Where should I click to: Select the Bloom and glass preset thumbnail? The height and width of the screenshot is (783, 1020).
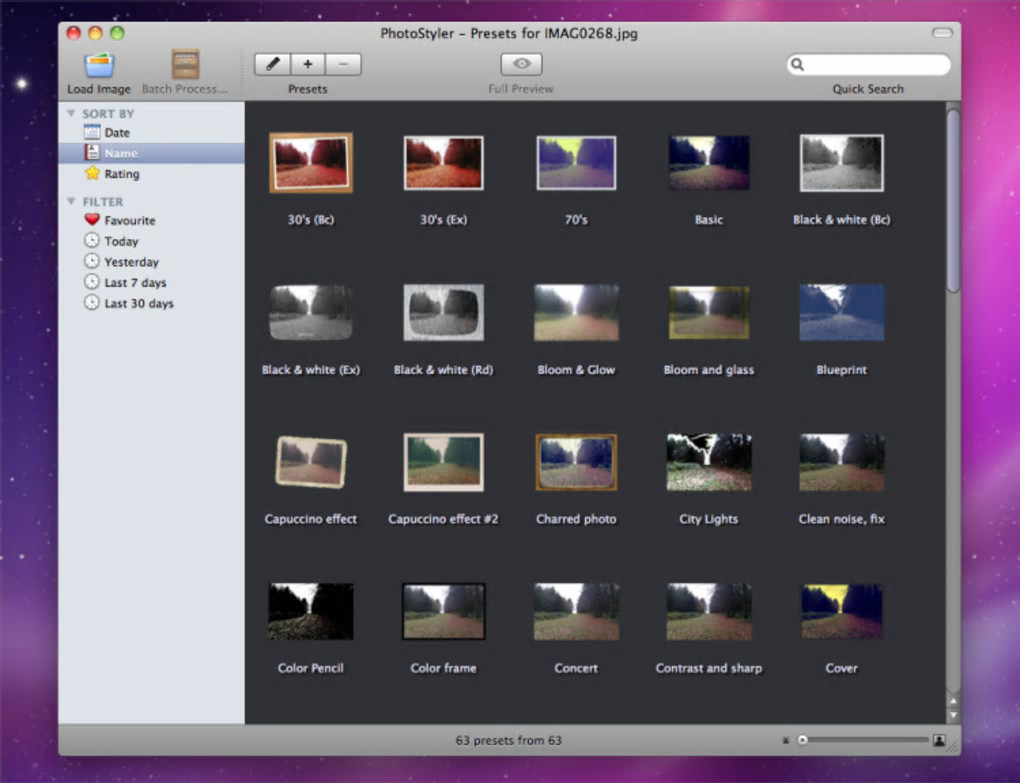coord(709,312)
